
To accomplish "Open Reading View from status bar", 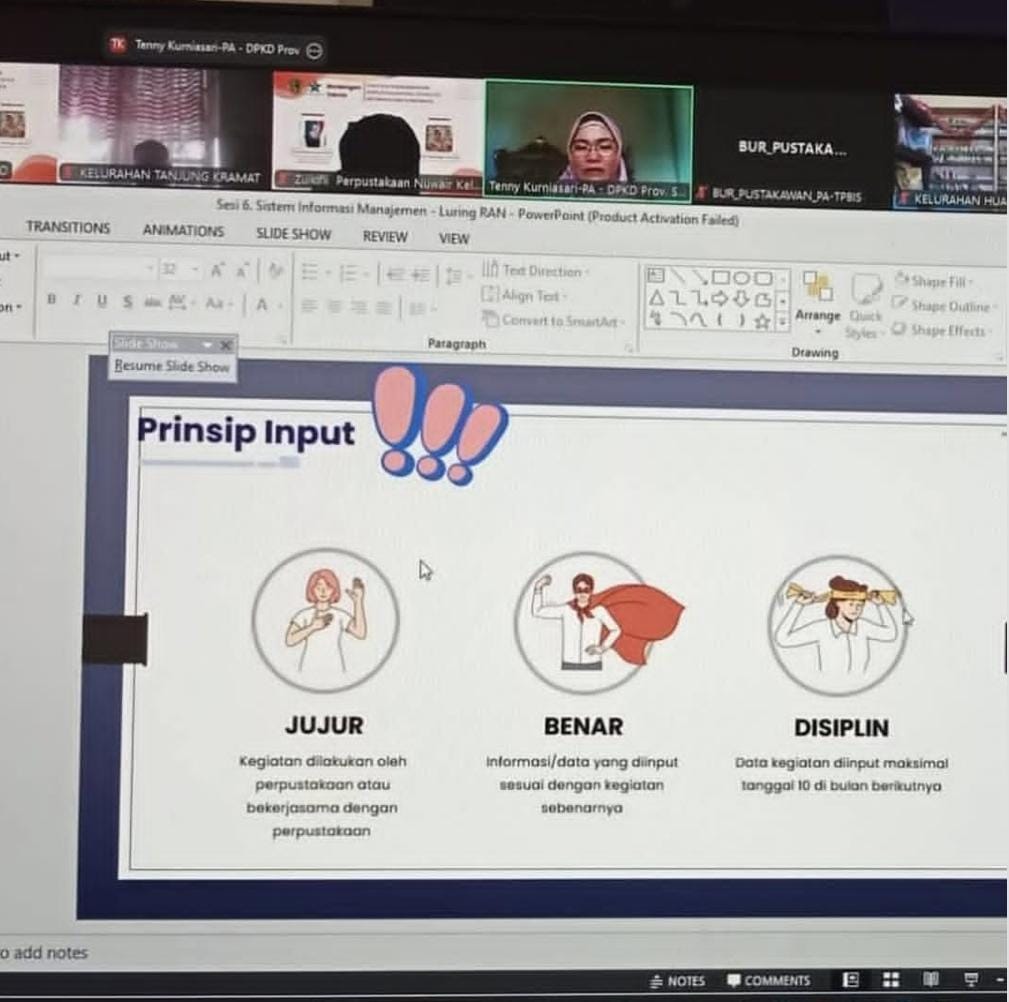I will tap(930, 980).
